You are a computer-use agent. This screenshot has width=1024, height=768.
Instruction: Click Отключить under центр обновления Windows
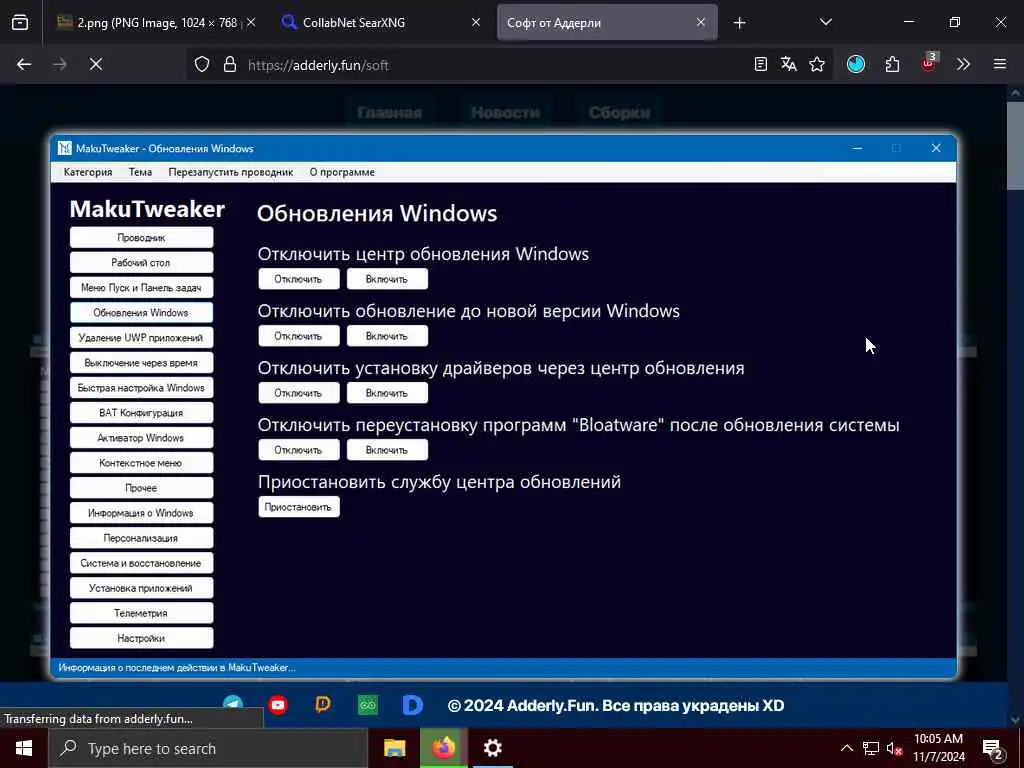(x=298, y=279)
